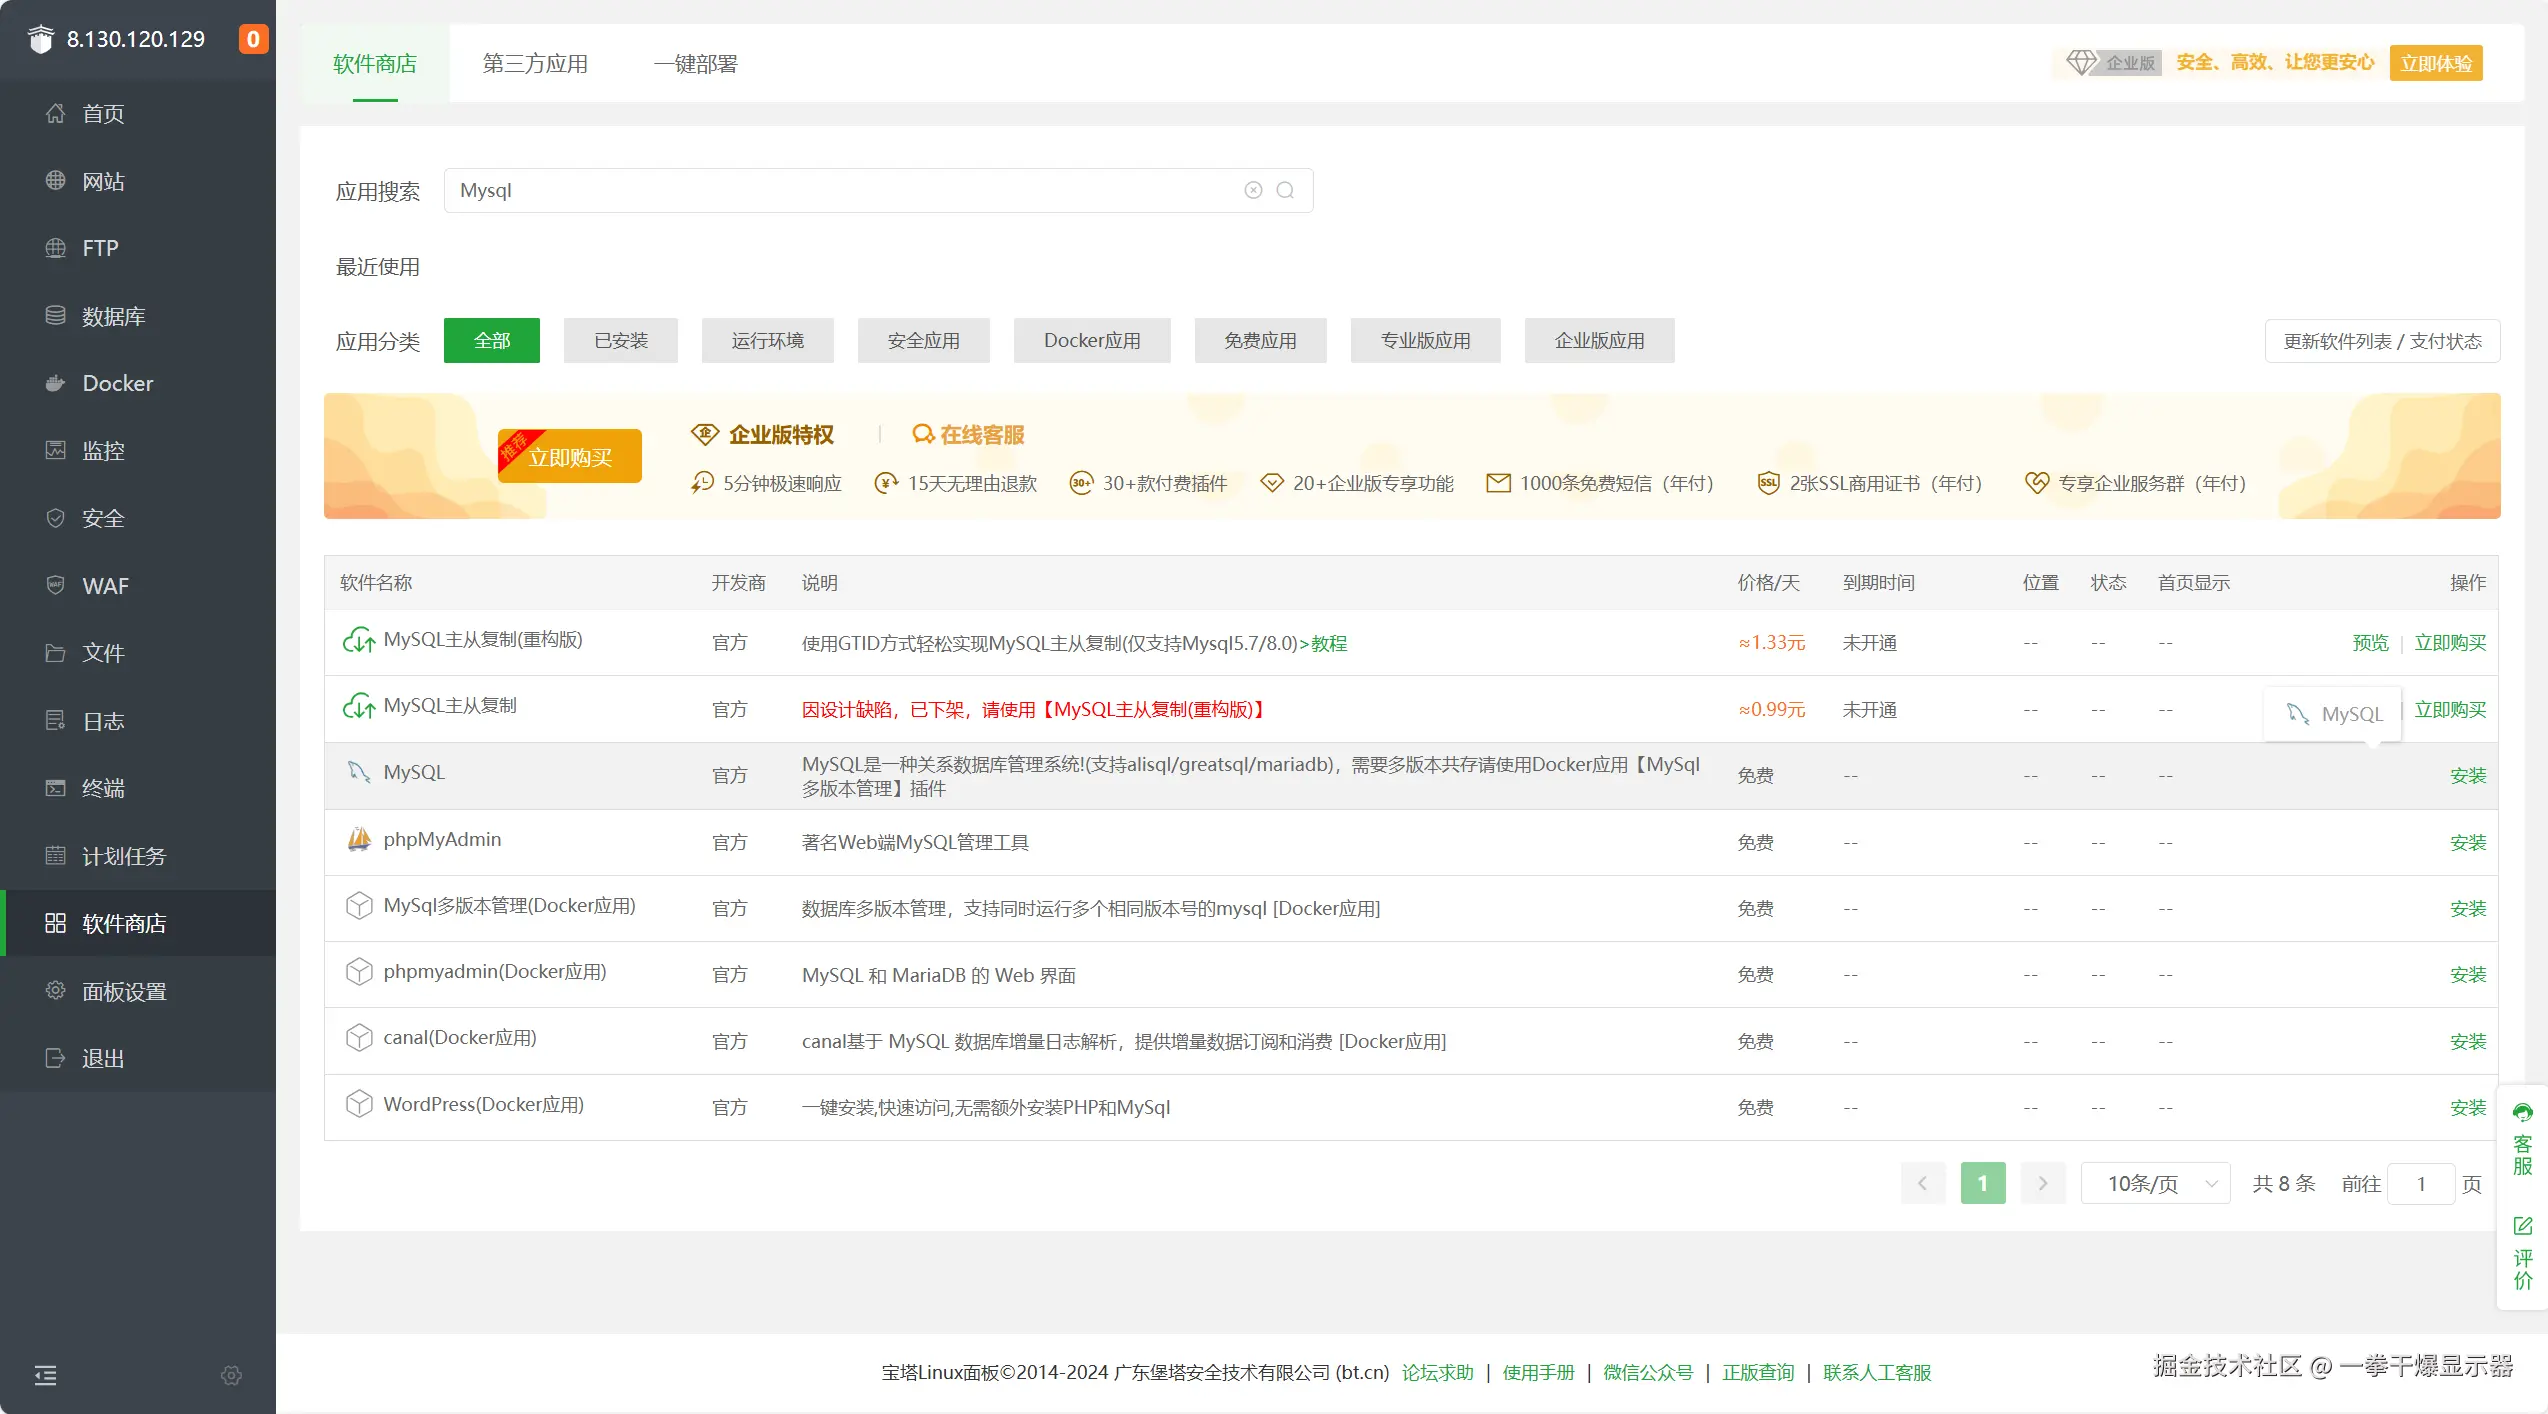Screen dimensions: 2548x1414
Task: Click the search magnifier icon
Action: coord(1285,190)
